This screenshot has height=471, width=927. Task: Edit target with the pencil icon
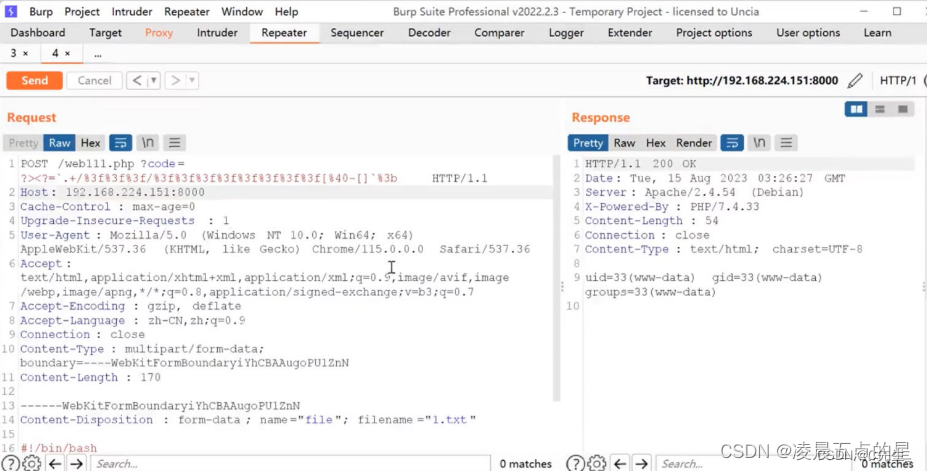click(x=855, y=80)
